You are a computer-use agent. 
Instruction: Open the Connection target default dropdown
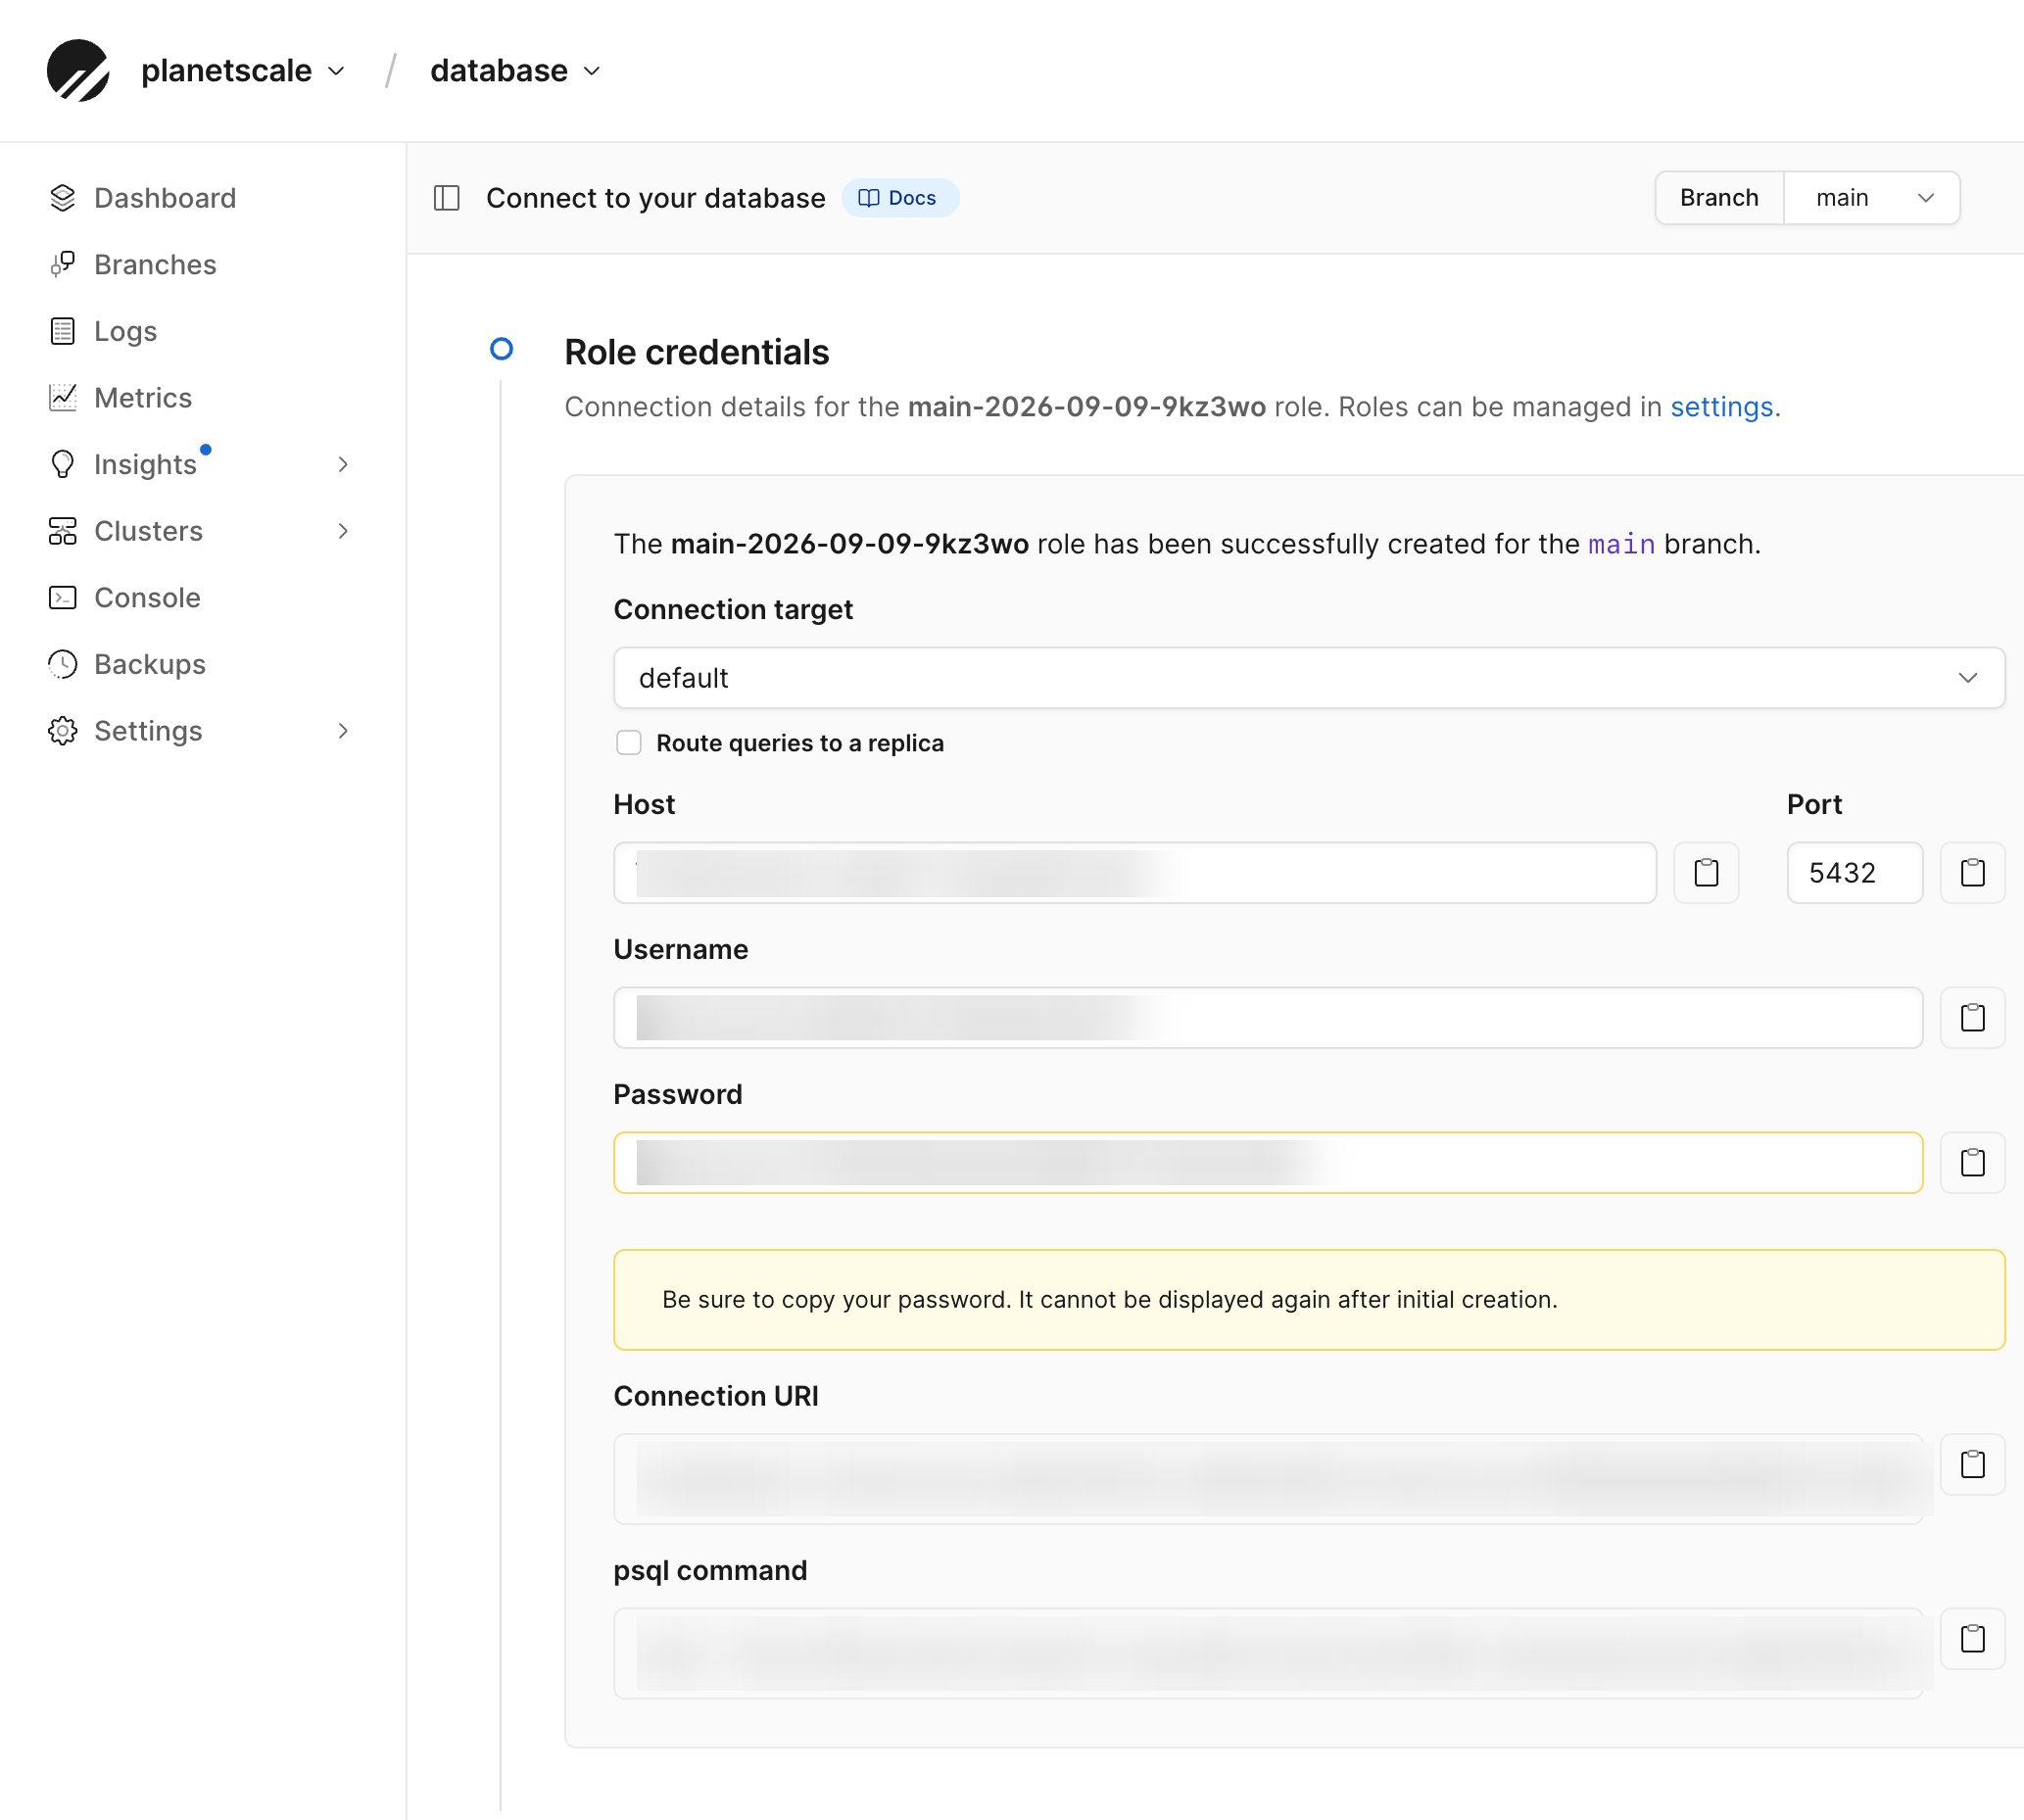click(1308, 678)
